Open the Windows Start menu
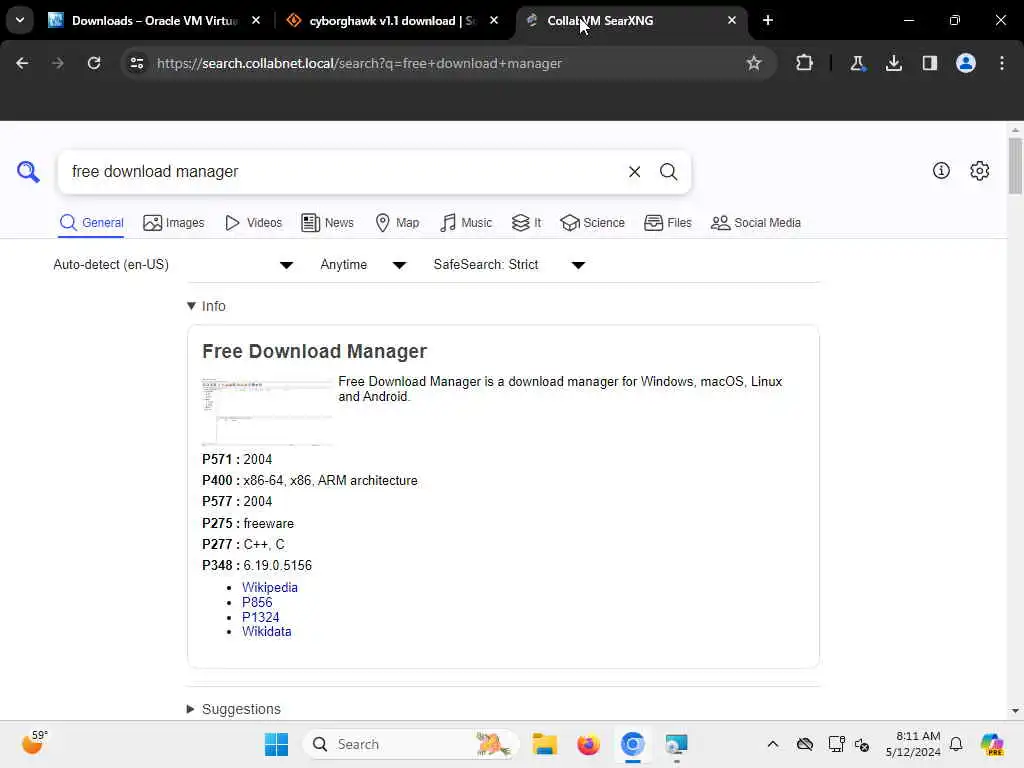 tap(276, 744)
